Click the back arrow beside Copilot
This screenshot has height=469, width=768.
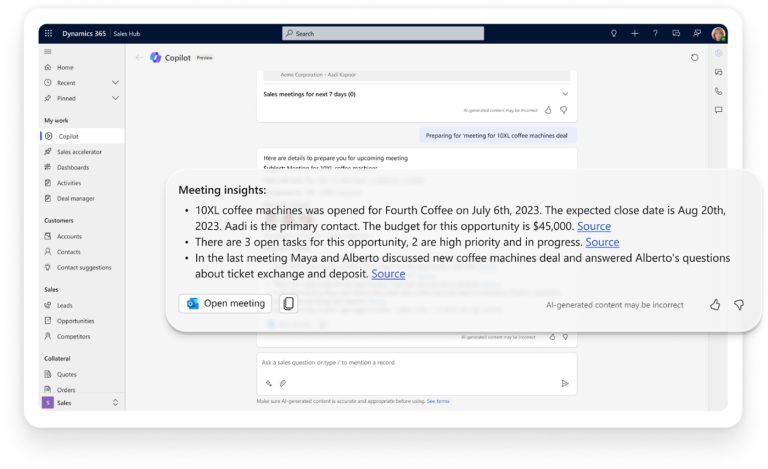(139, 58)
